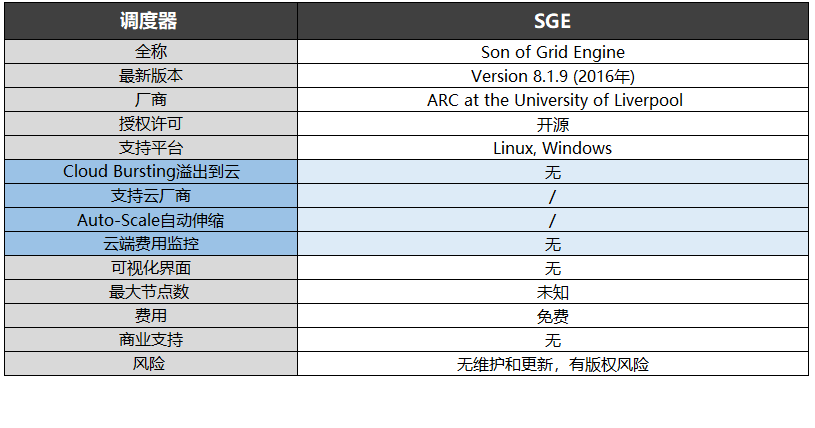Click the SGE column header
Screen dimensions: 815x428
[x=552, y=20]
